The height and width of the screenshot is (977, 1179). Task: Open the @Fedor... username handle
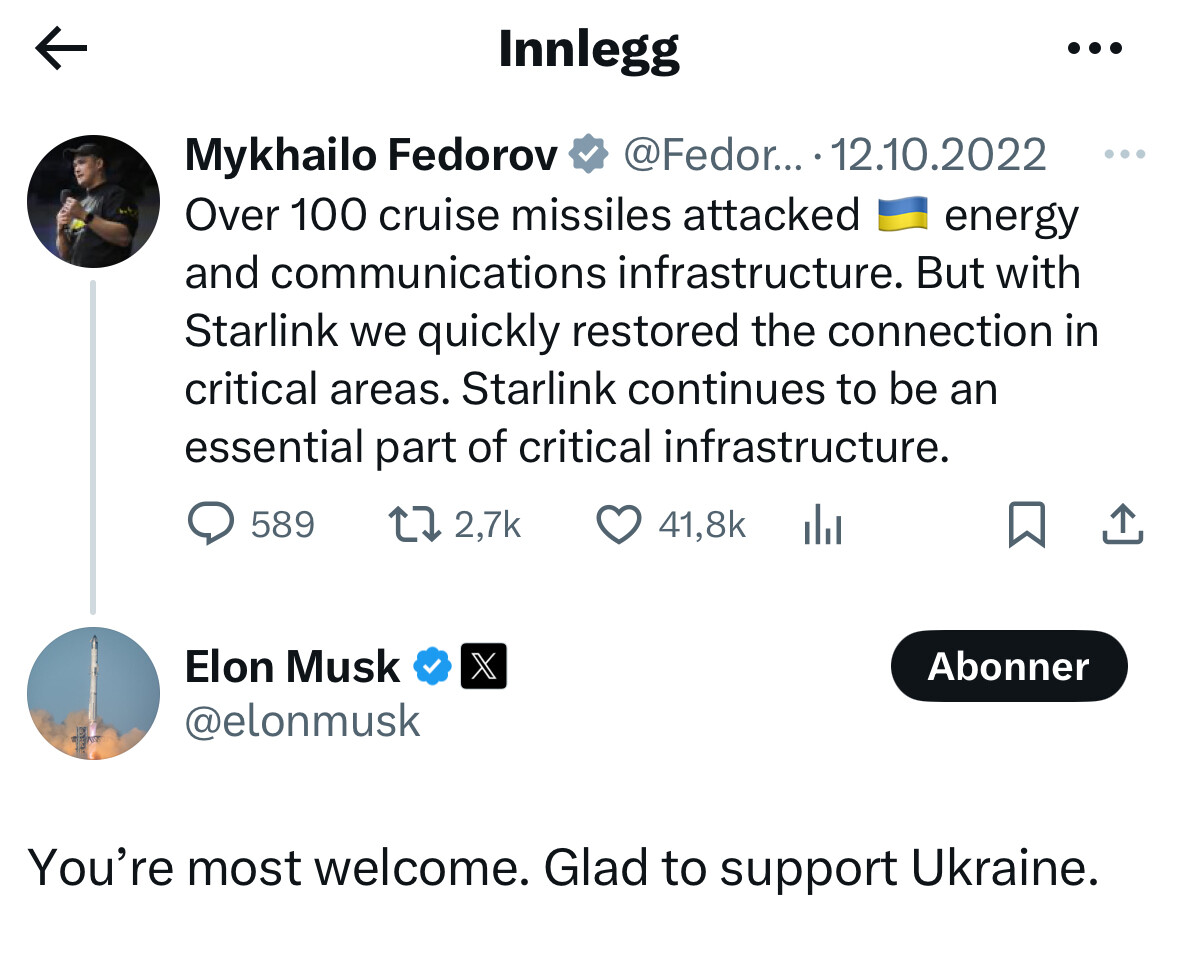tap(712, 155)
